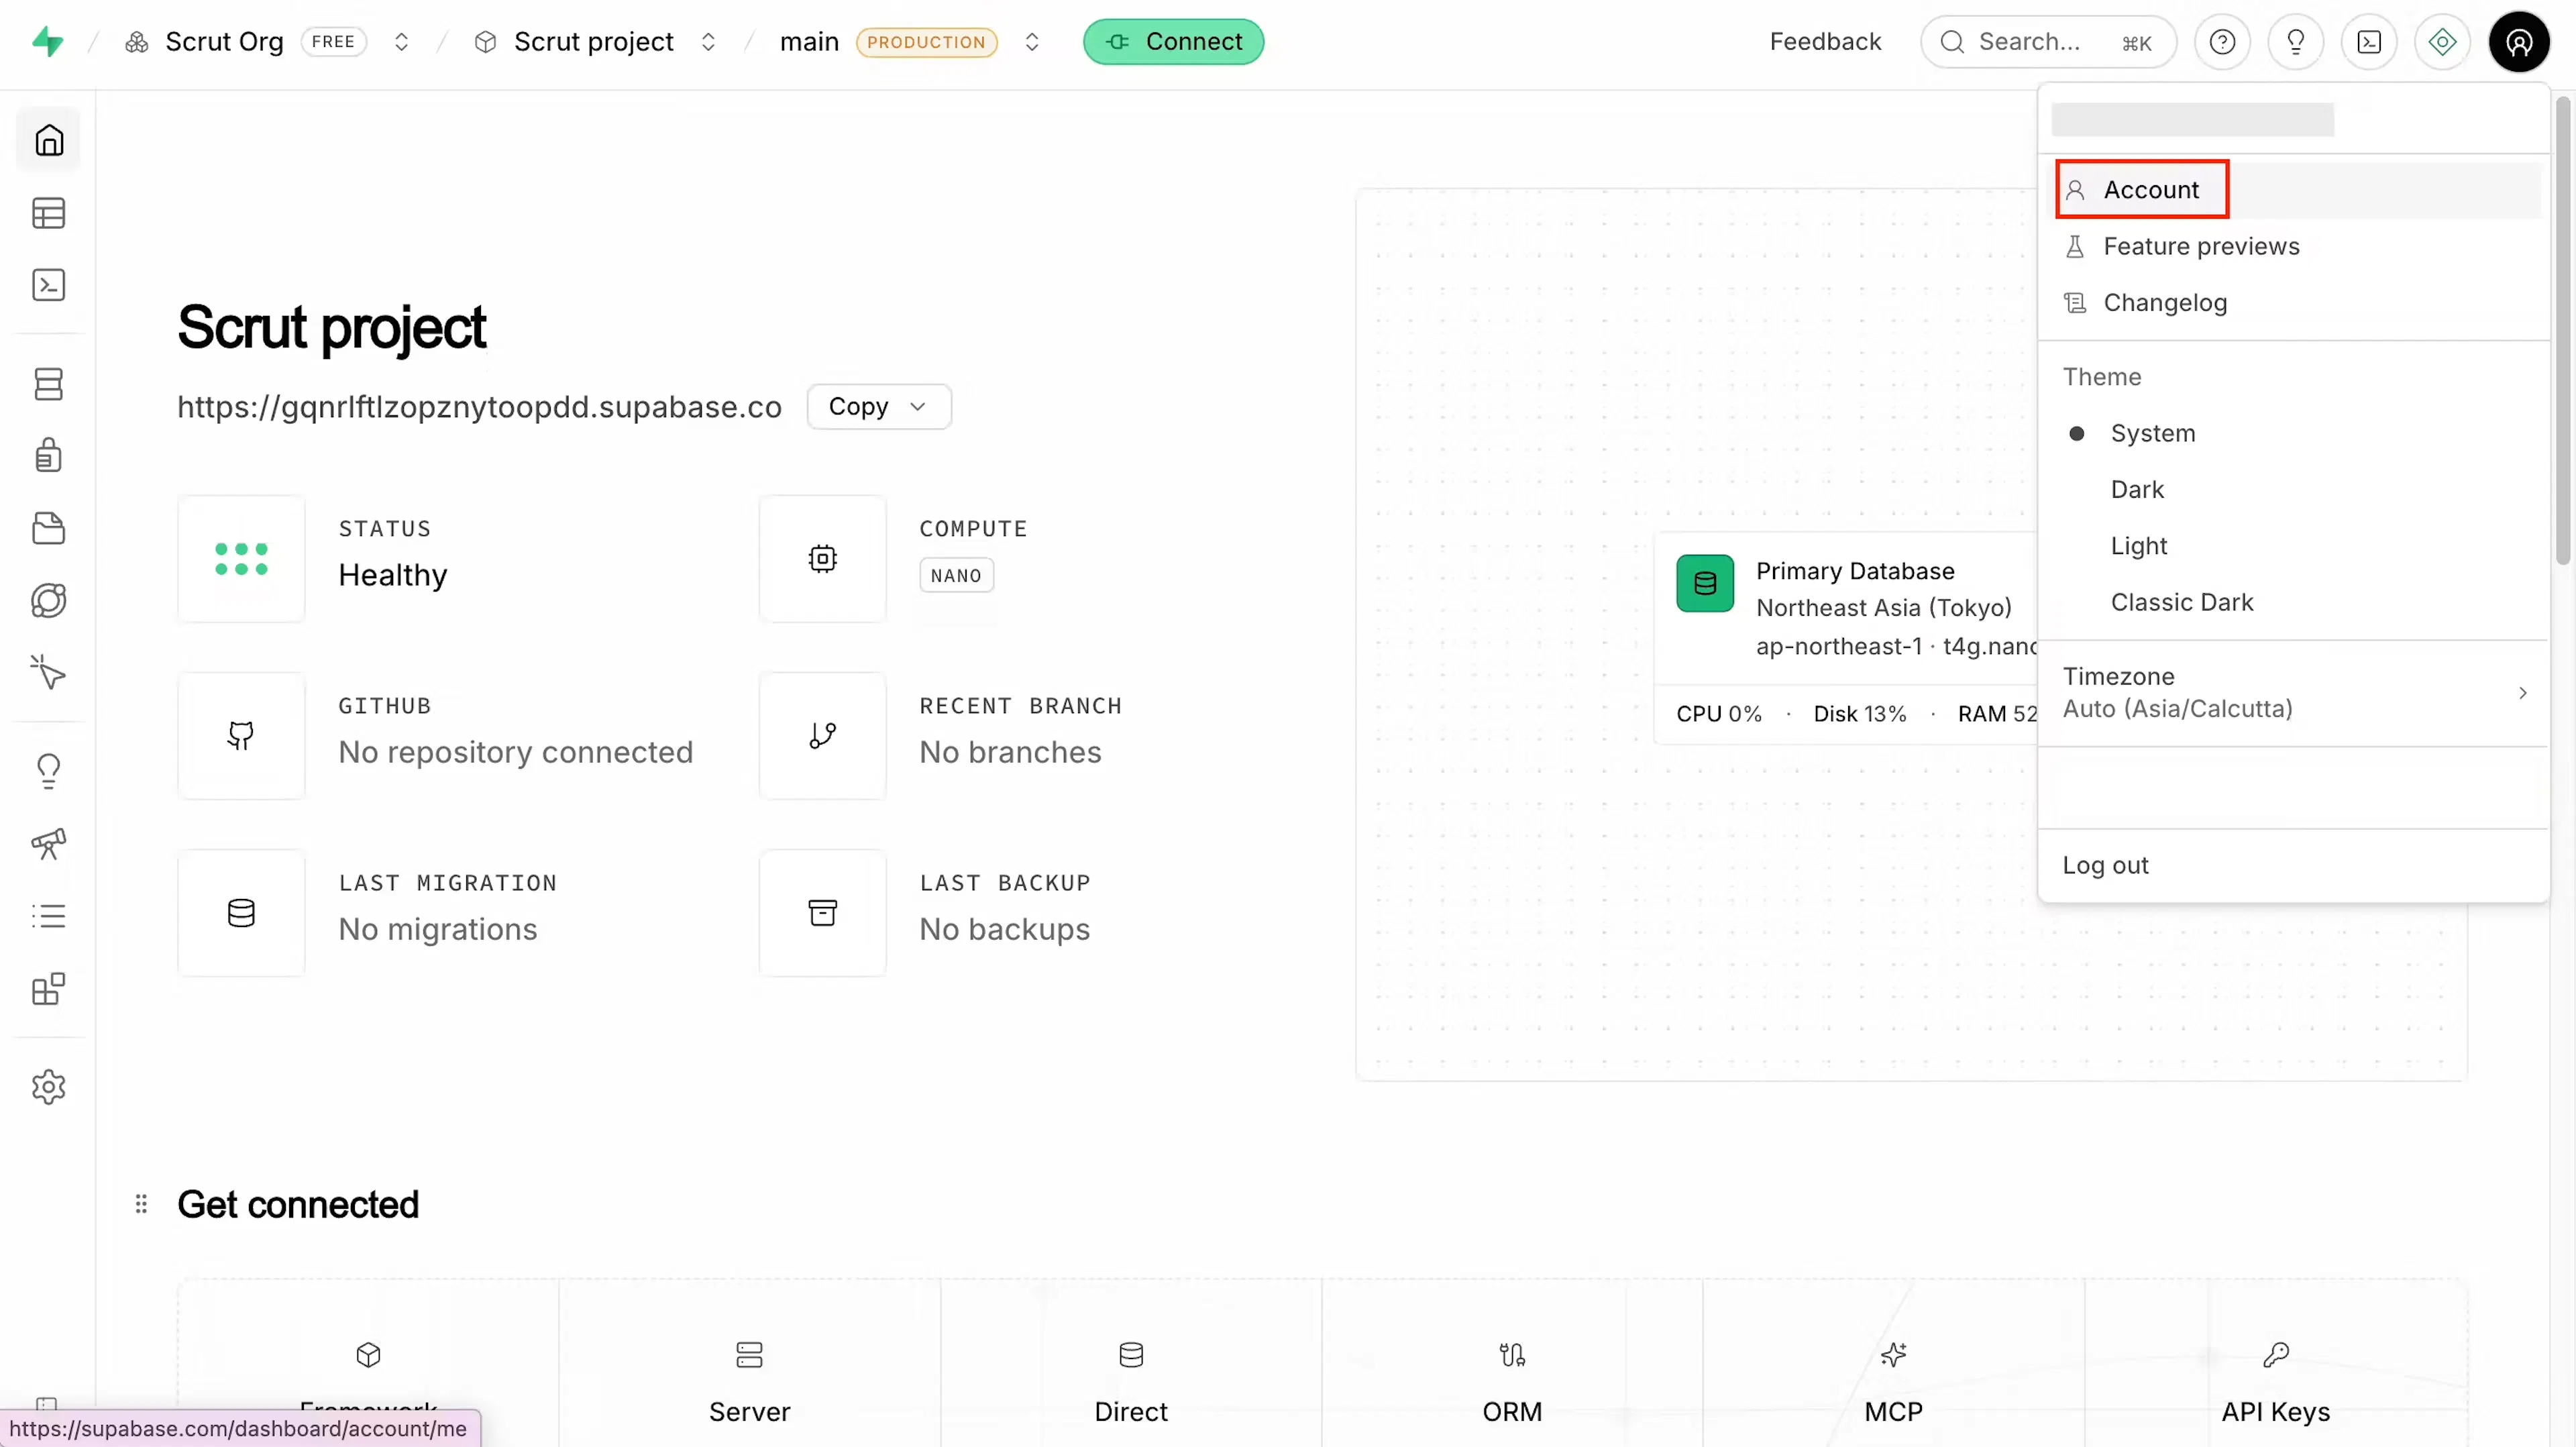Image resolution: width=2576 pixels, height=1447 pixels.
Task: Open the Logs list icon
Action: pos(49,917)
